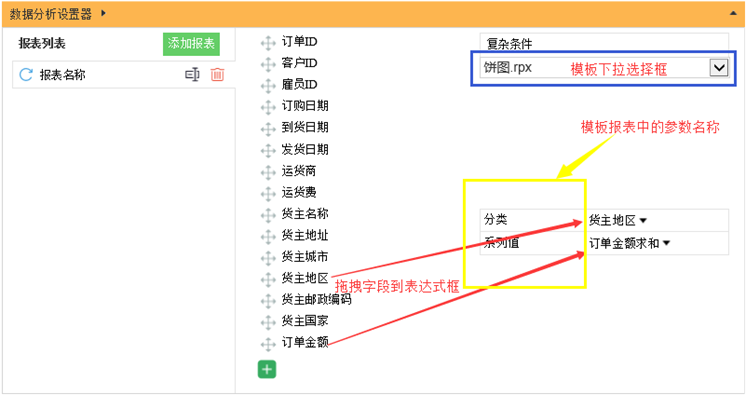Click the drag handle icon beside 运货费
Viewport: 746px width, 395px height.
pos(268,193)
